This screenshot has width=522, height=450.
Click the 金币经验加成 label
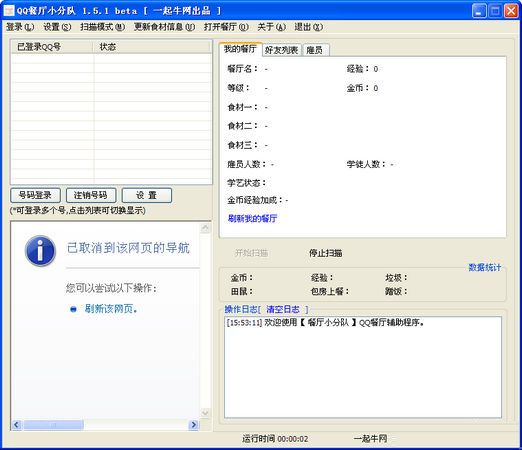[x=255, y=200]
